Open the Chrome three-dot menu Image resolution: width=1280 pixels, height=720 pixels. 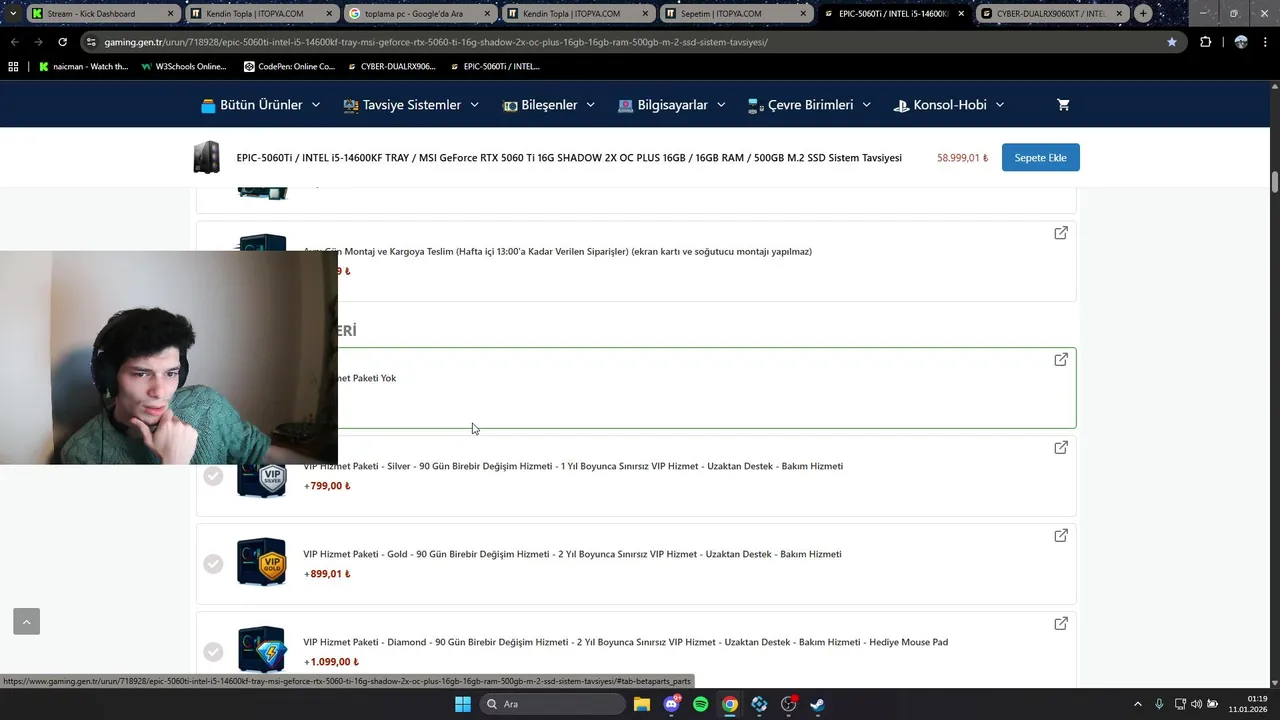1267,42
